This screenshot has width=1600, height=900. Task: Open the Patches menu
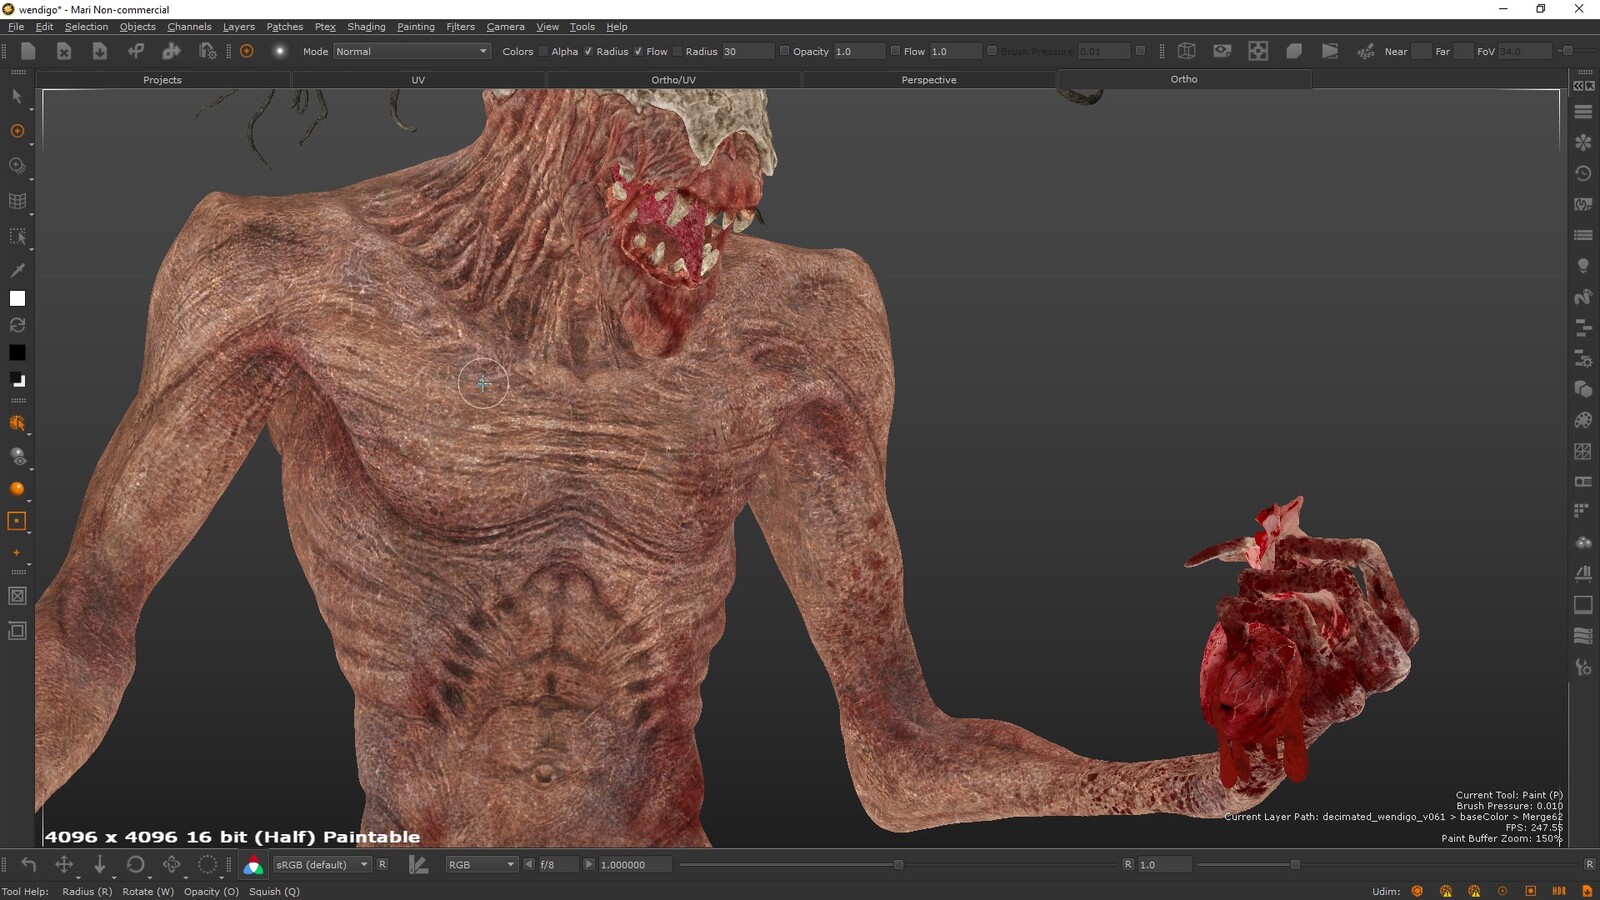click(x=284, y=27)
